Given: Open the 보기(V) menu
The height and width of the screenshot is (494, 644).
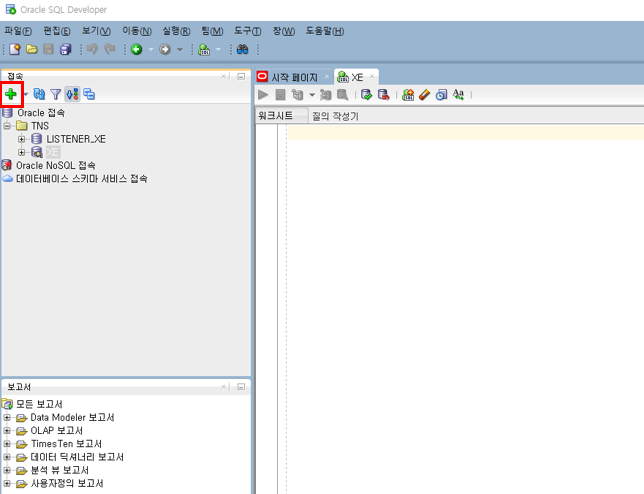Looking at the screenshot, I should coord(96,31).
